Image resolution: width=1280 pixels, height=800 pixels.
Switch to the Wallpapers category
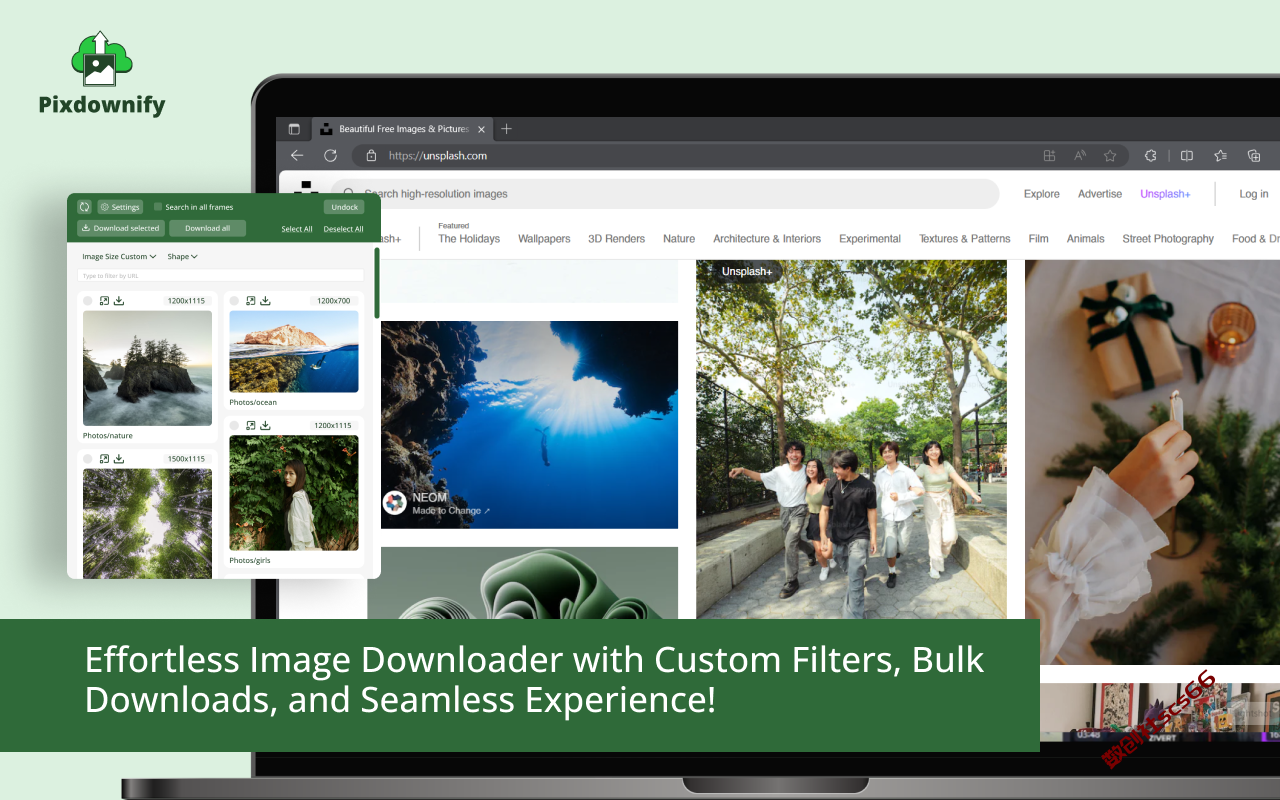coord(544,239)
